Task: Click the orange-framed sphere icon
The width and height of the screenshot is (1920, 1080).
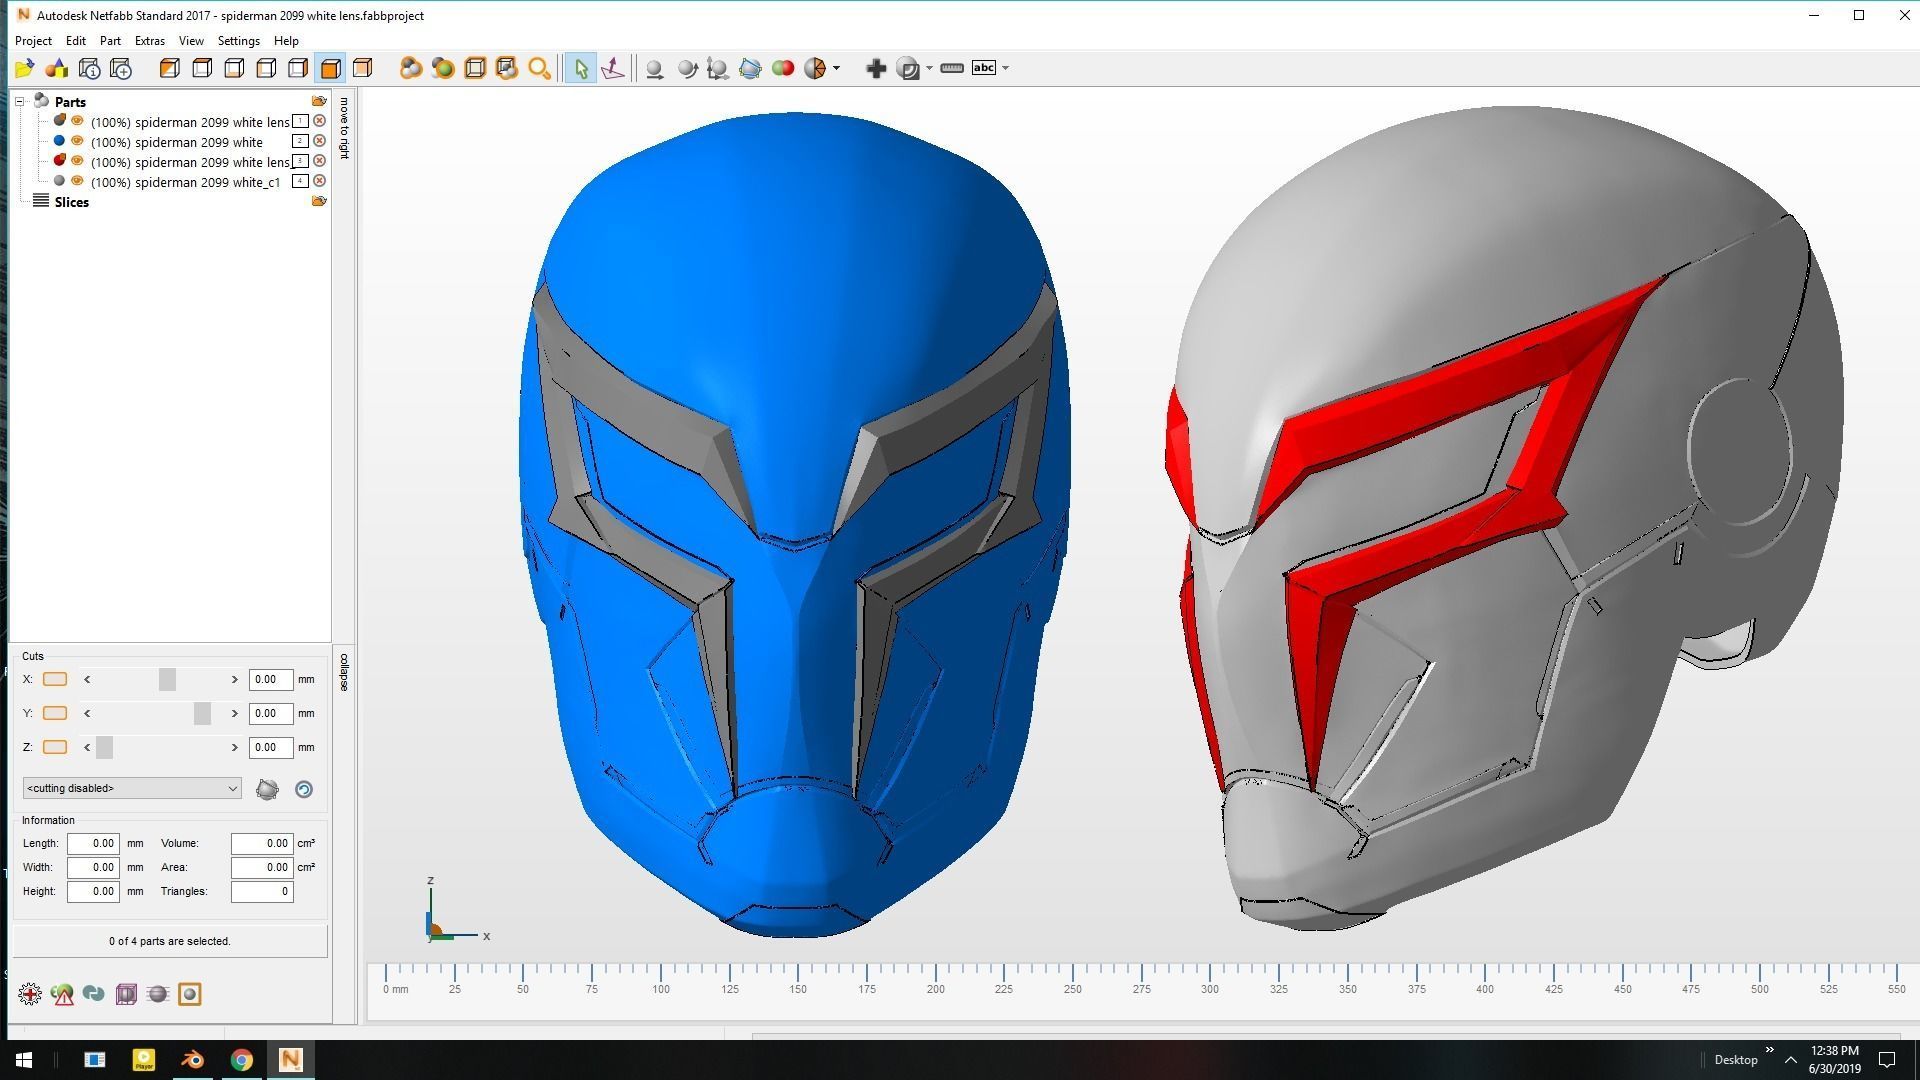Action: tap(190, 994)
